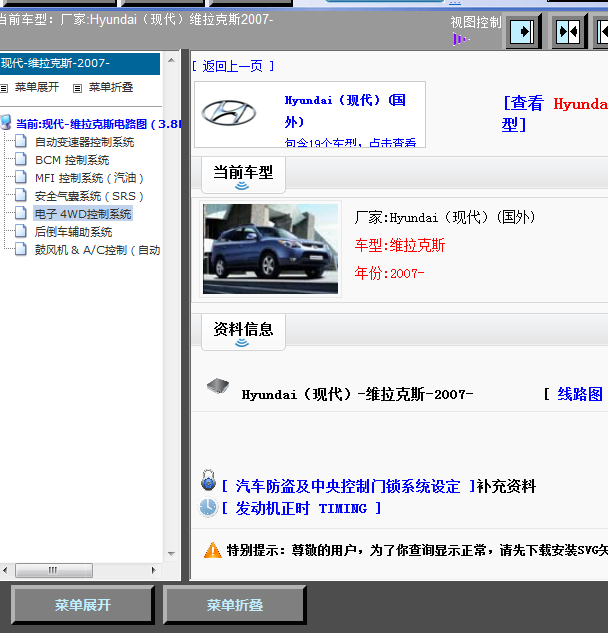Open 汽车防盗及中央控制门锁系统设定 link
This screenshot has width=608, height=637.
(348, 486)
